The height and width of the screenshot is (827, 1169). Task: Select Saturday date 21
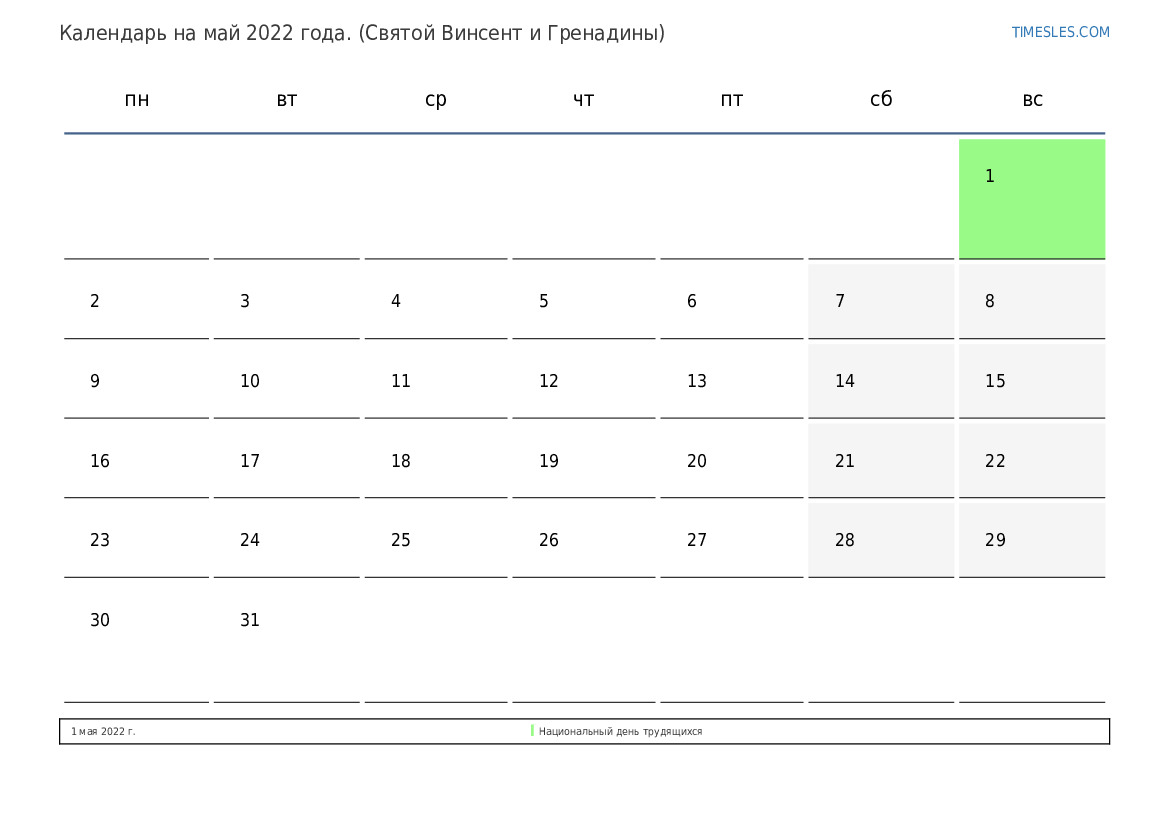tap(880, 460)
